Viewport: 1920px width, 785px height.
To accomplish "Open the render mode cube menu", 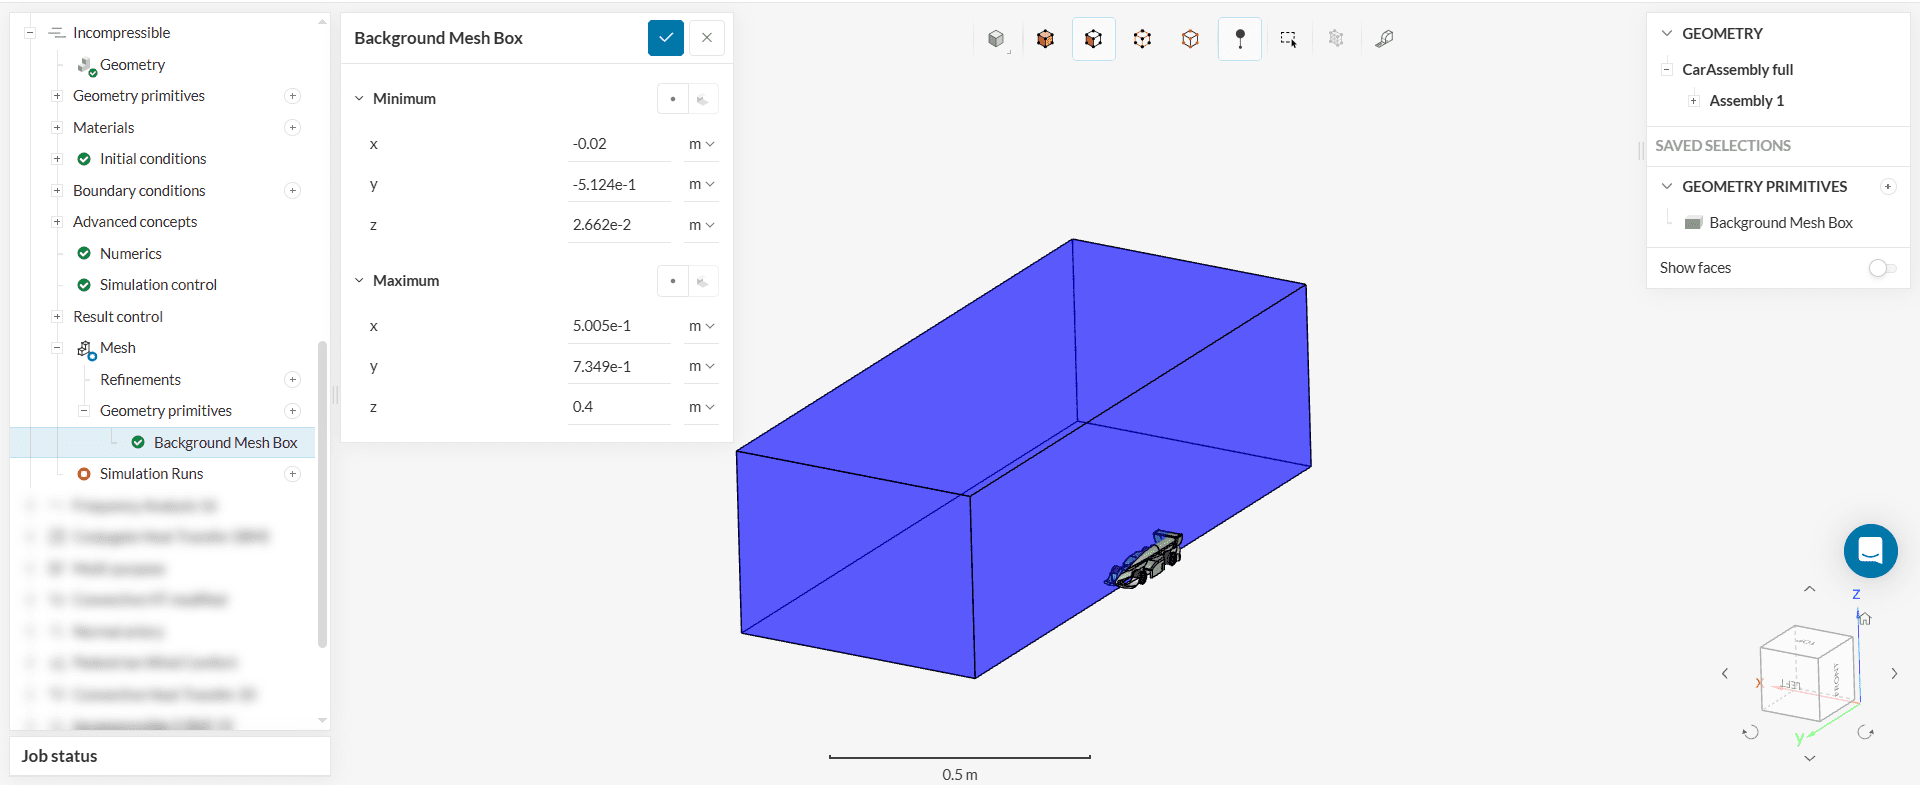I will (x=996, y=39).
